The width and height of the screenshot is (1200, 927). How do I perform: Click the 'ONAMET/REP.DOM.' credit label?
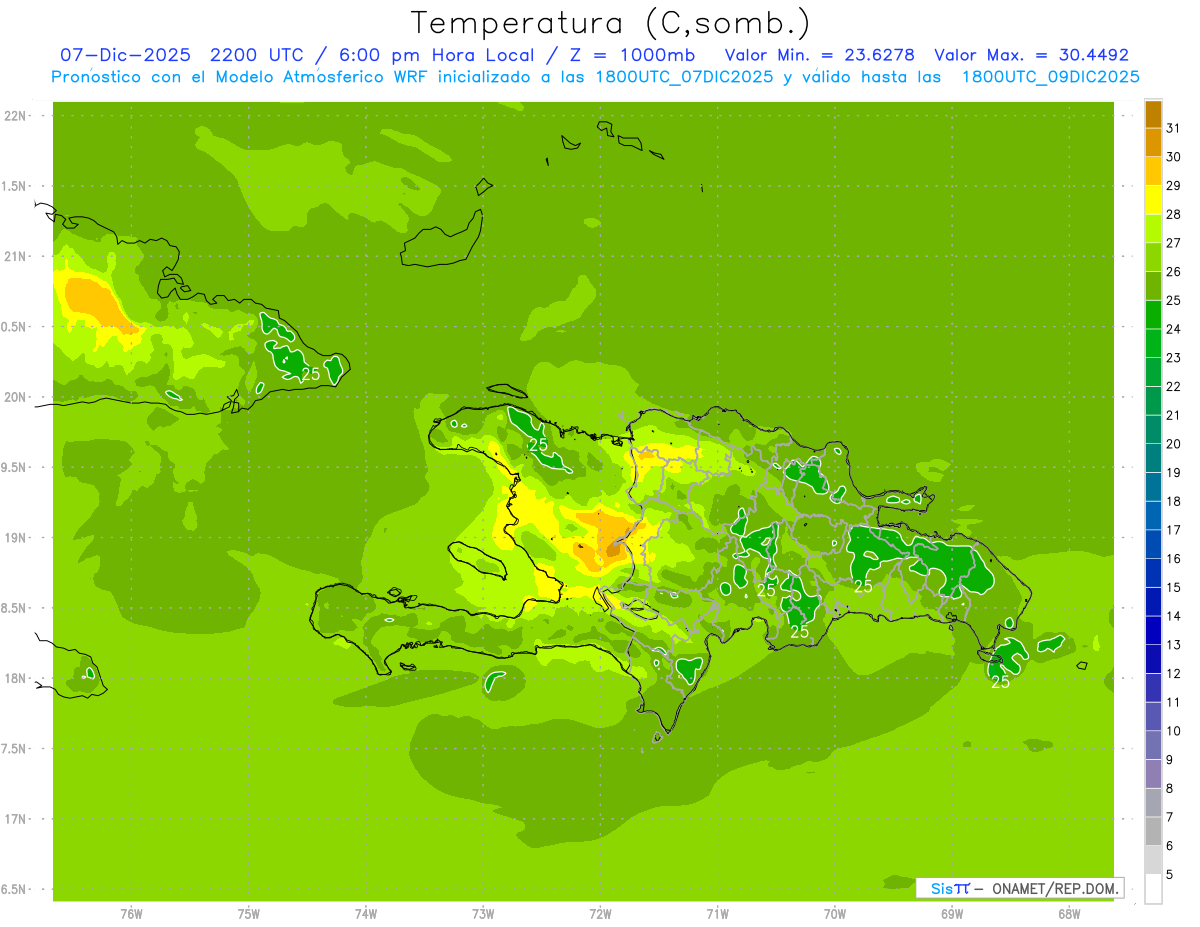(1054, 888)
